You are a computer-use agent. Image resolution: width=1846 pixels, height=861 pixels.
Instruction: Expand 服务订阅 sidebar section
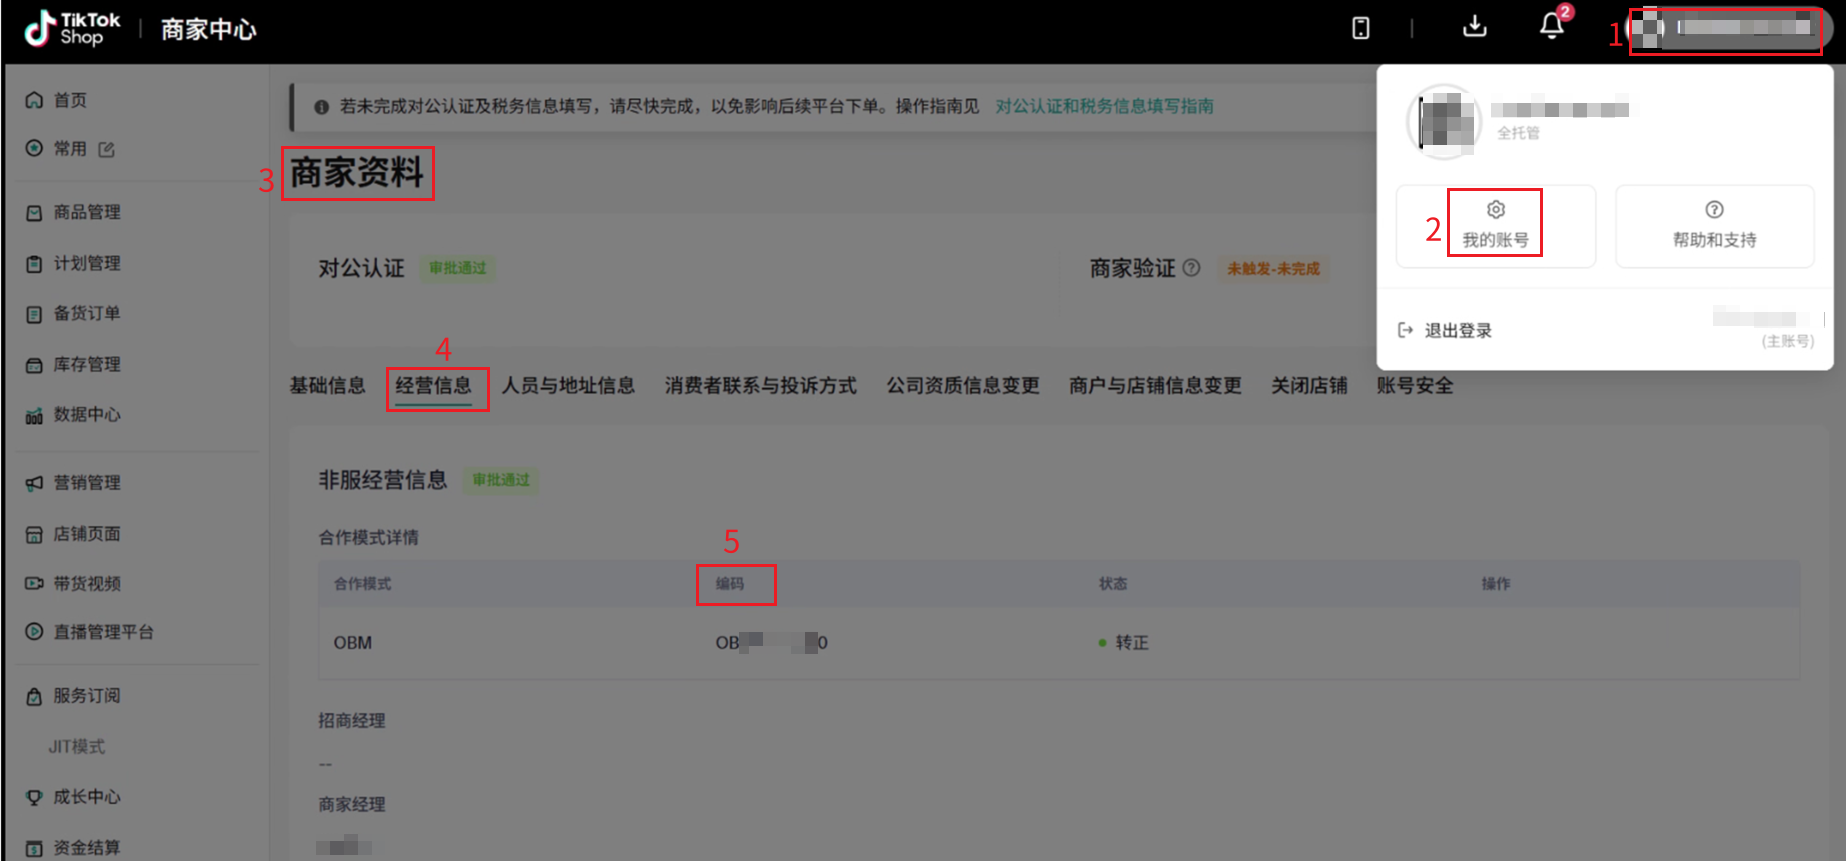tap(86, 696)
